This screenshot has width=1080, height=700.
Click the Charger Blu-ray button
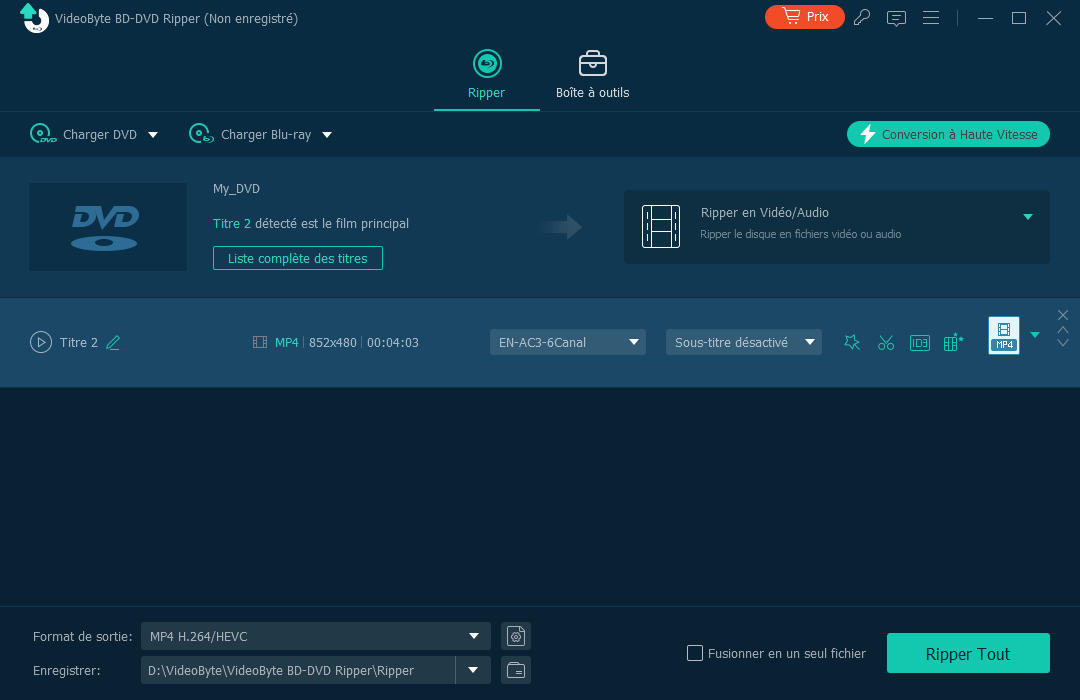[x=251, y=134]
